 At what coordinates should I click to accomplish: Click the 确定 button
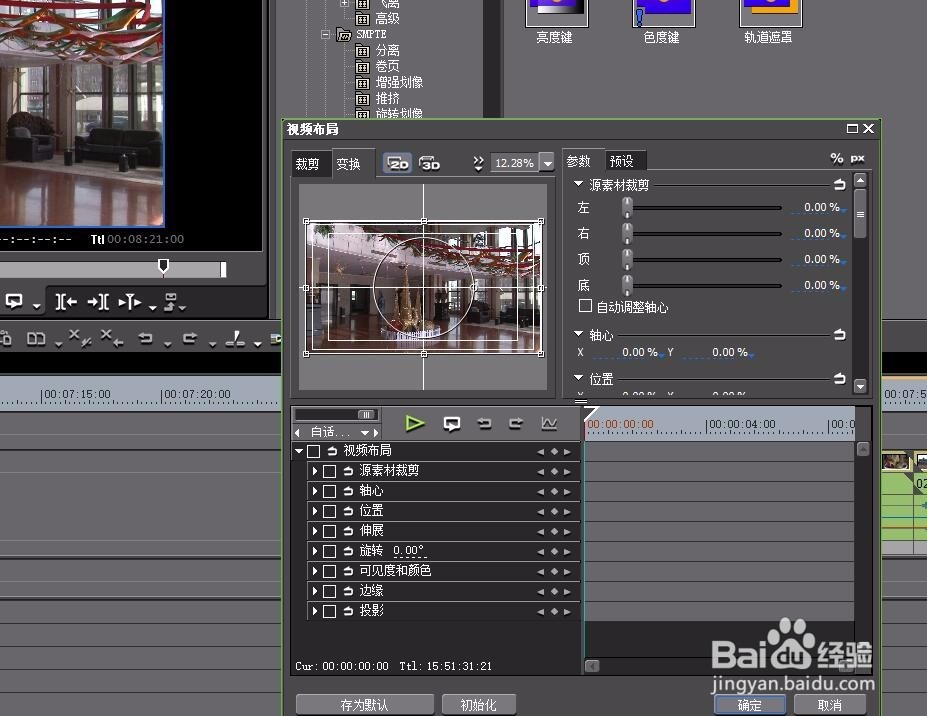pos(749,705)
